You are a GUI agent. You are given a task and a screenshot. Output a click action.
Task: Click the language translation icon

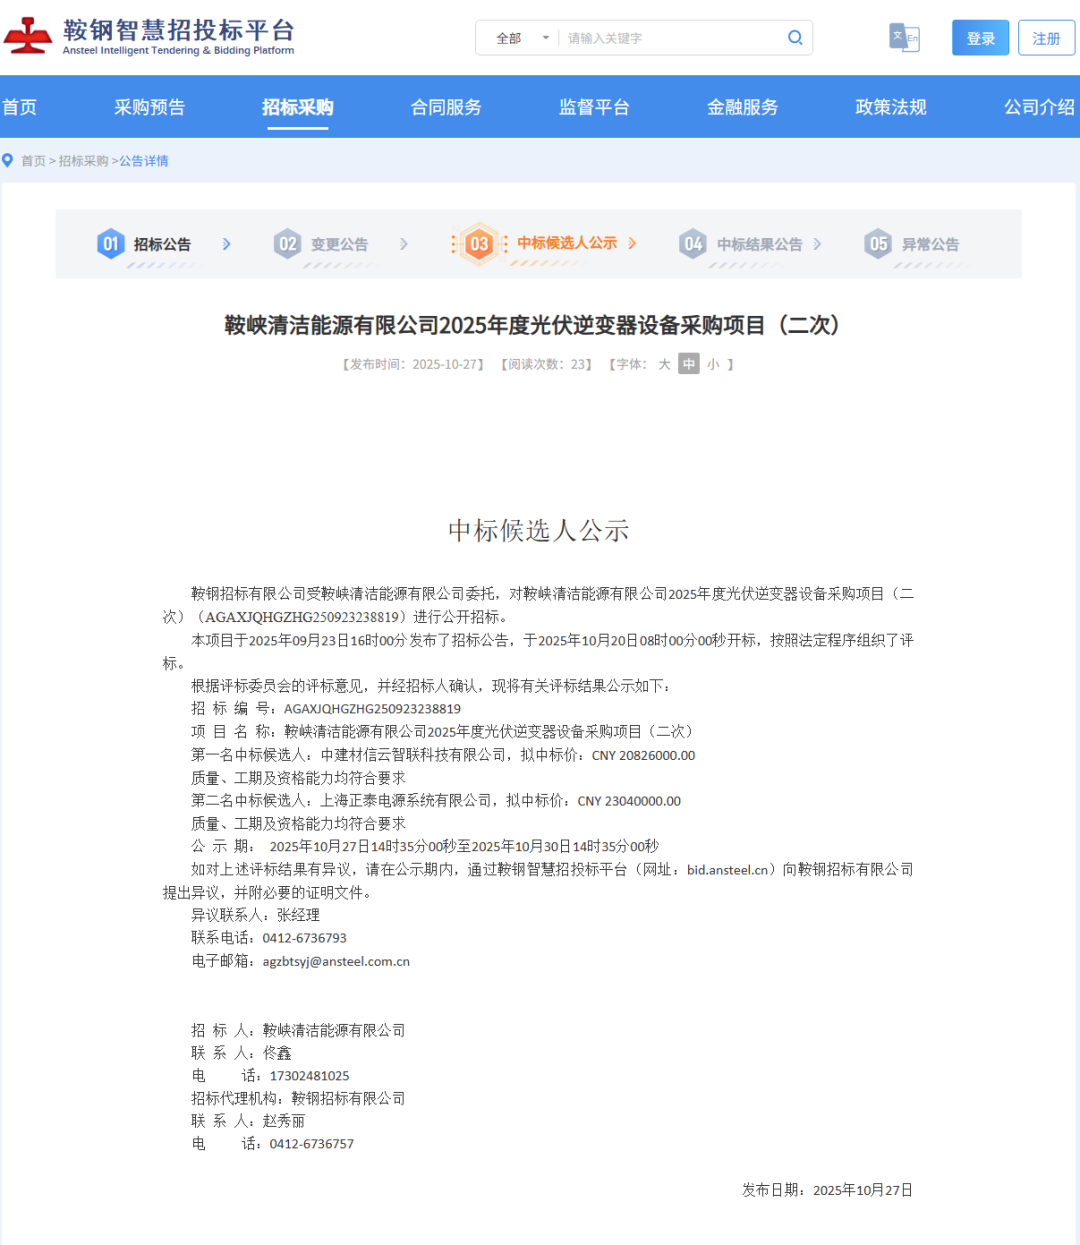(904, 38)
